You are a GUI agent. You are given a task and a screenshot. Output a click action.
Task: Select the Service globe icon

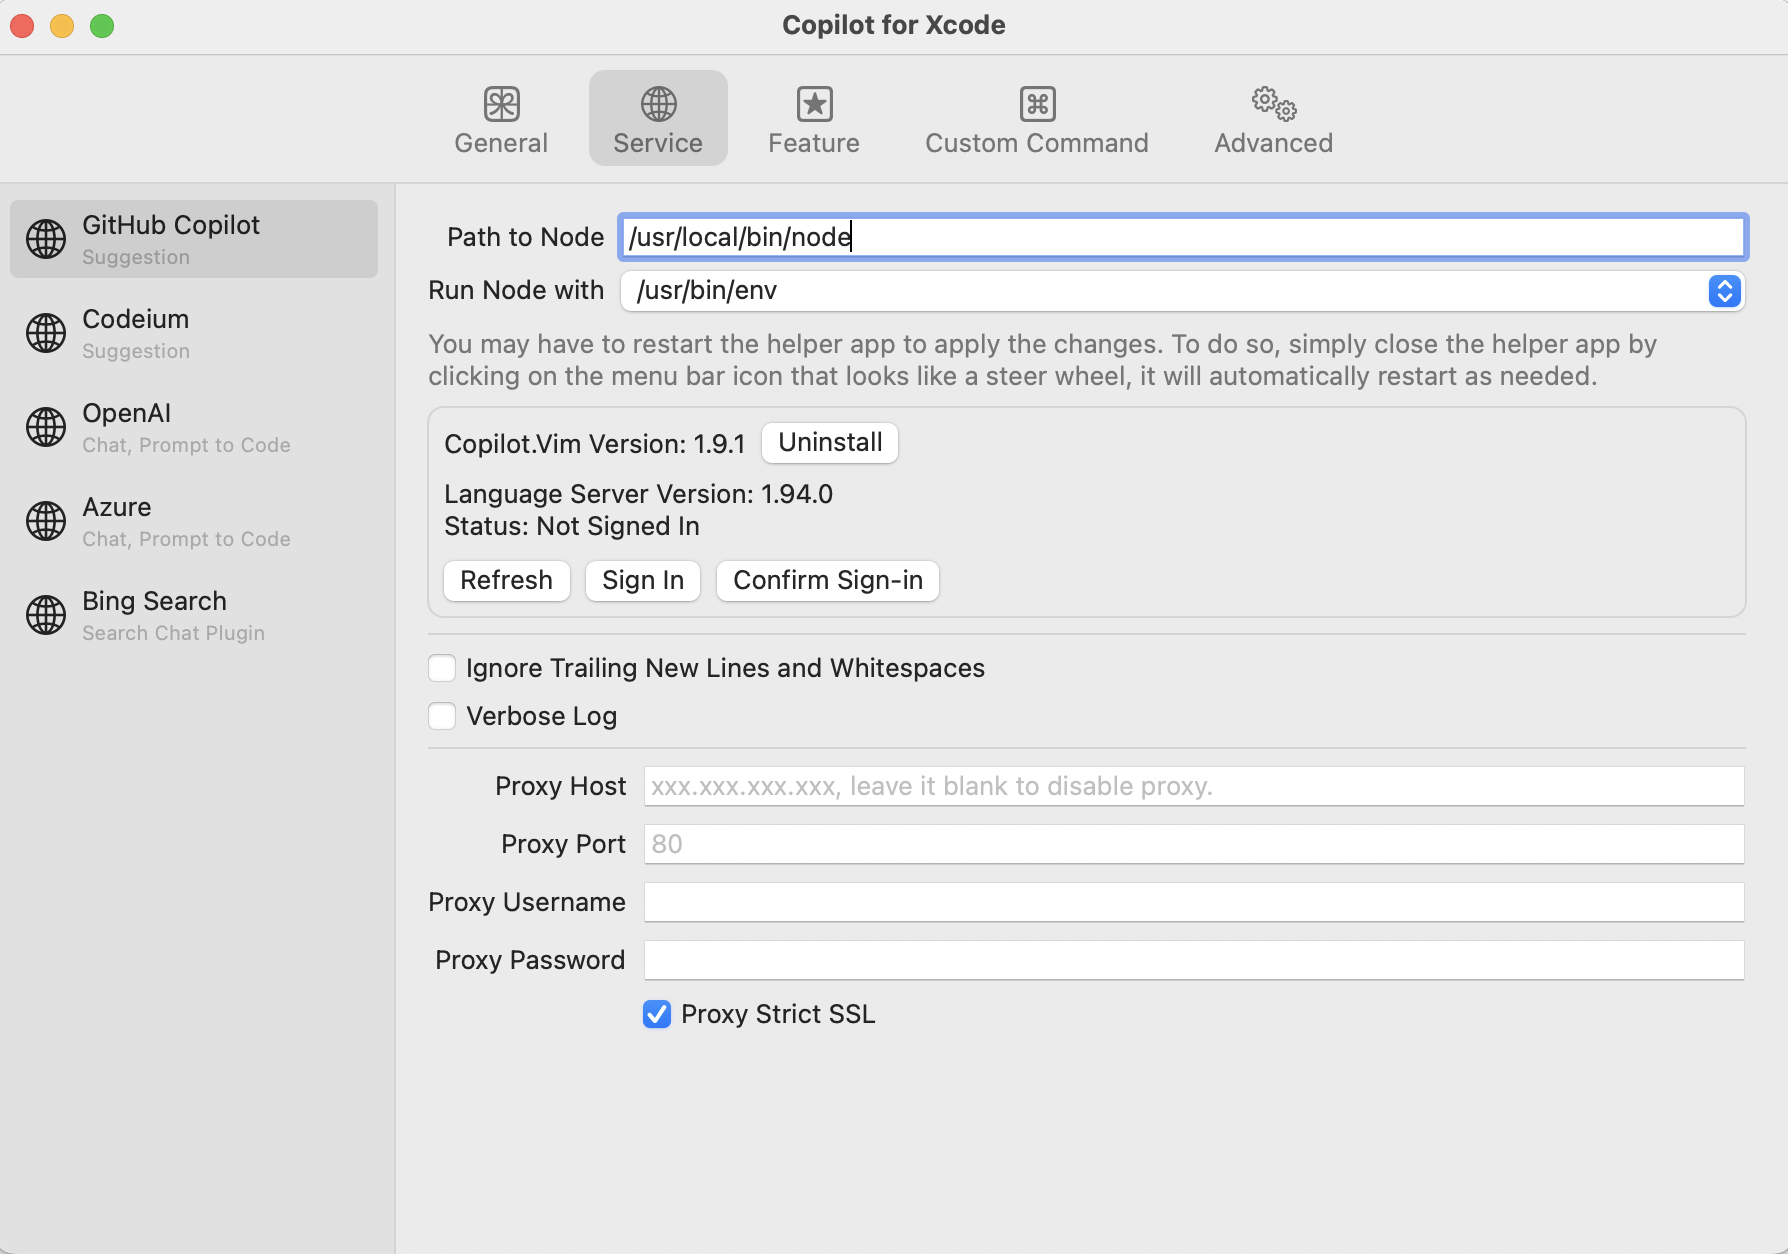pyautogui.click(x=658, y=104)
